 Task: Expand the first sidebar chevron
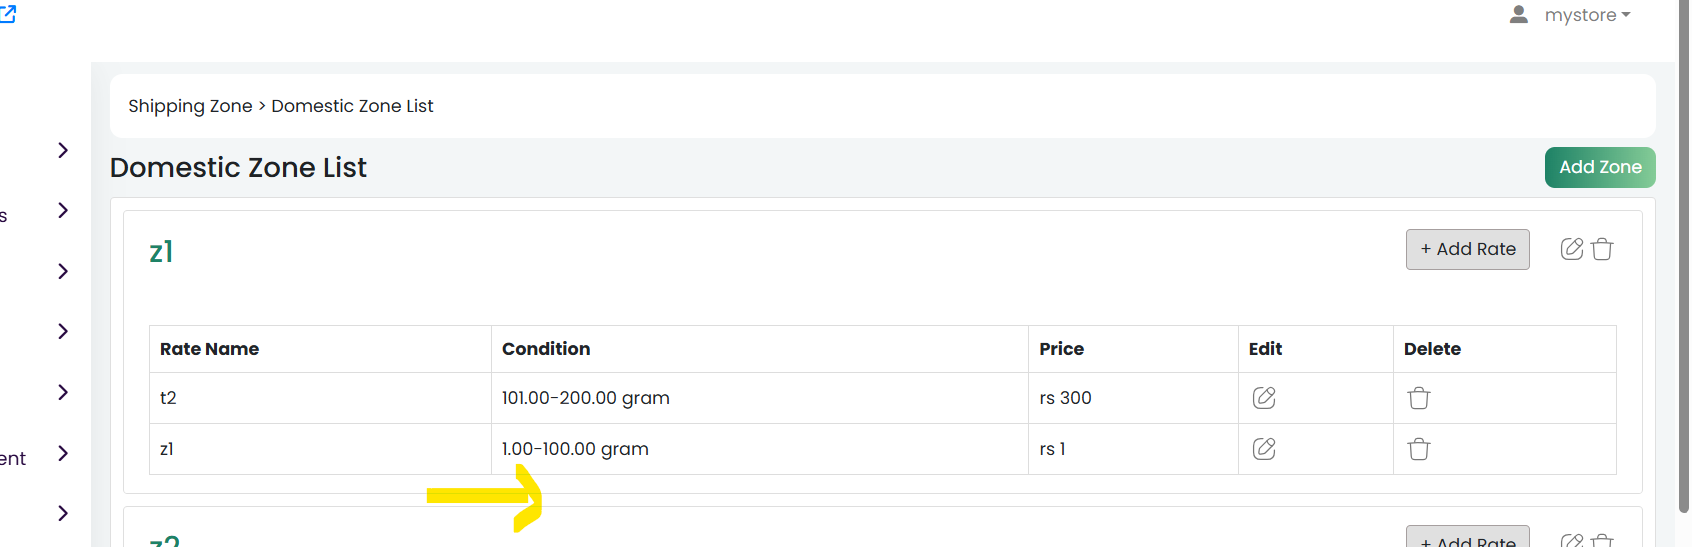point(63,150)
